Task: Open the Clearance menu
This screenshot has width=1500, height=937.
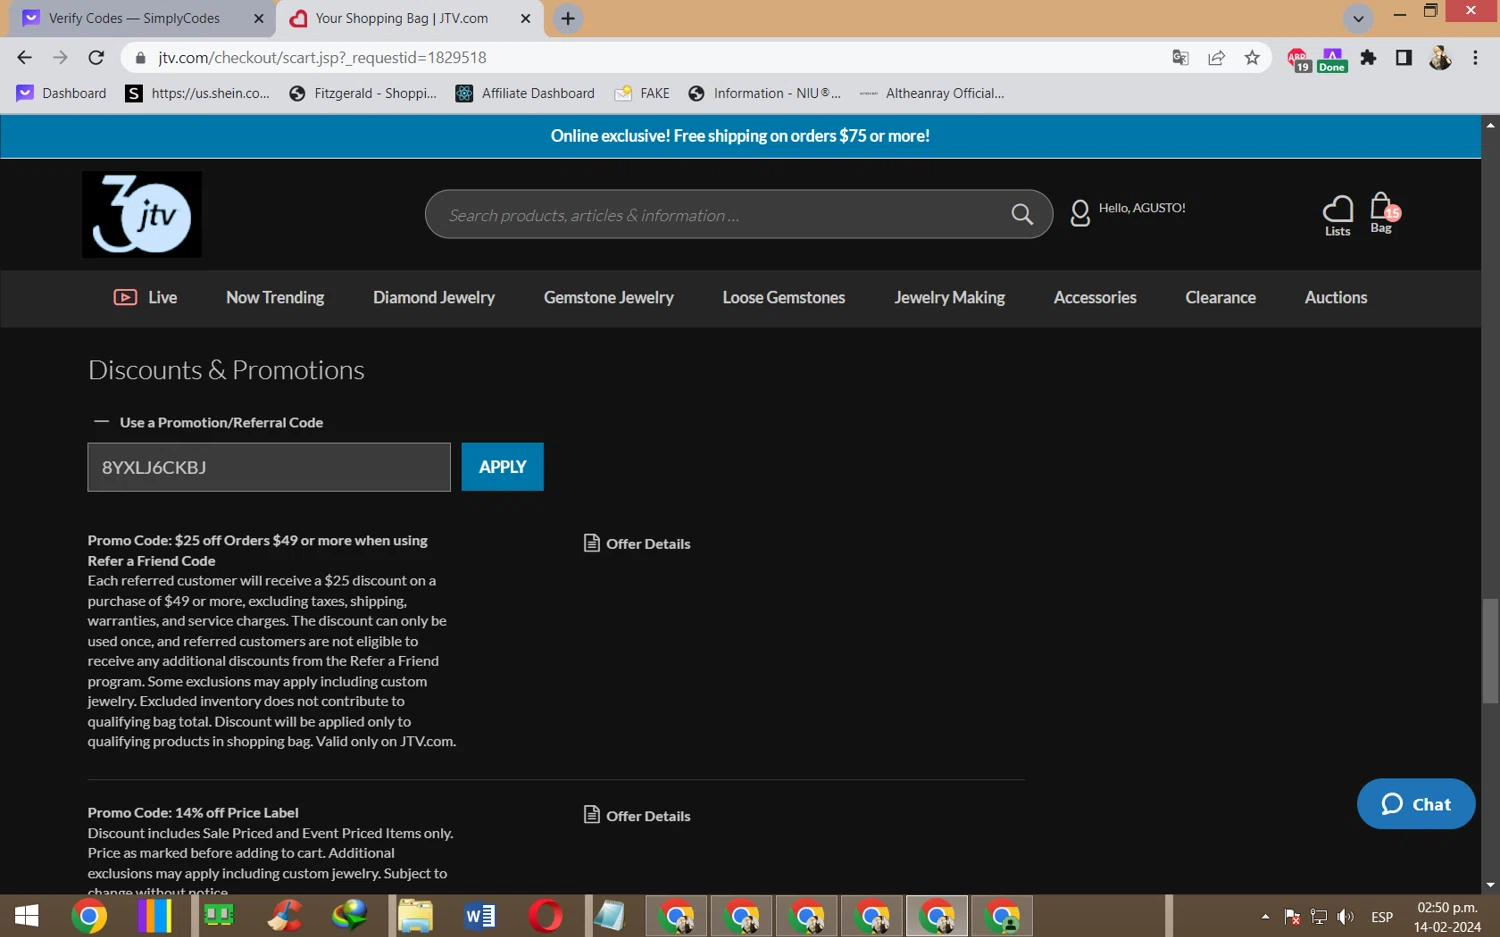Action: click(x=1220, y=297)
